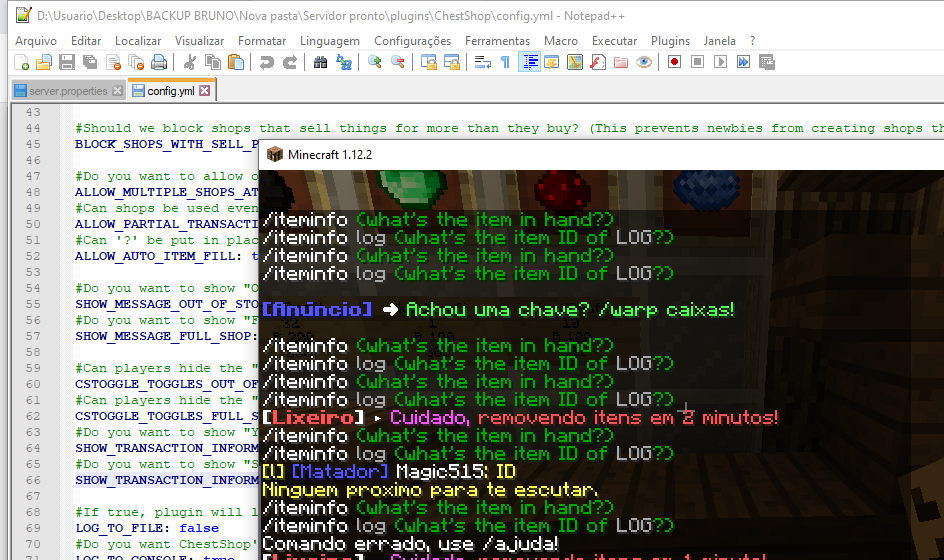The image size is (944, 560).
Task: Zoom out using the magnifier minus icon
Action: coord(397,62)
